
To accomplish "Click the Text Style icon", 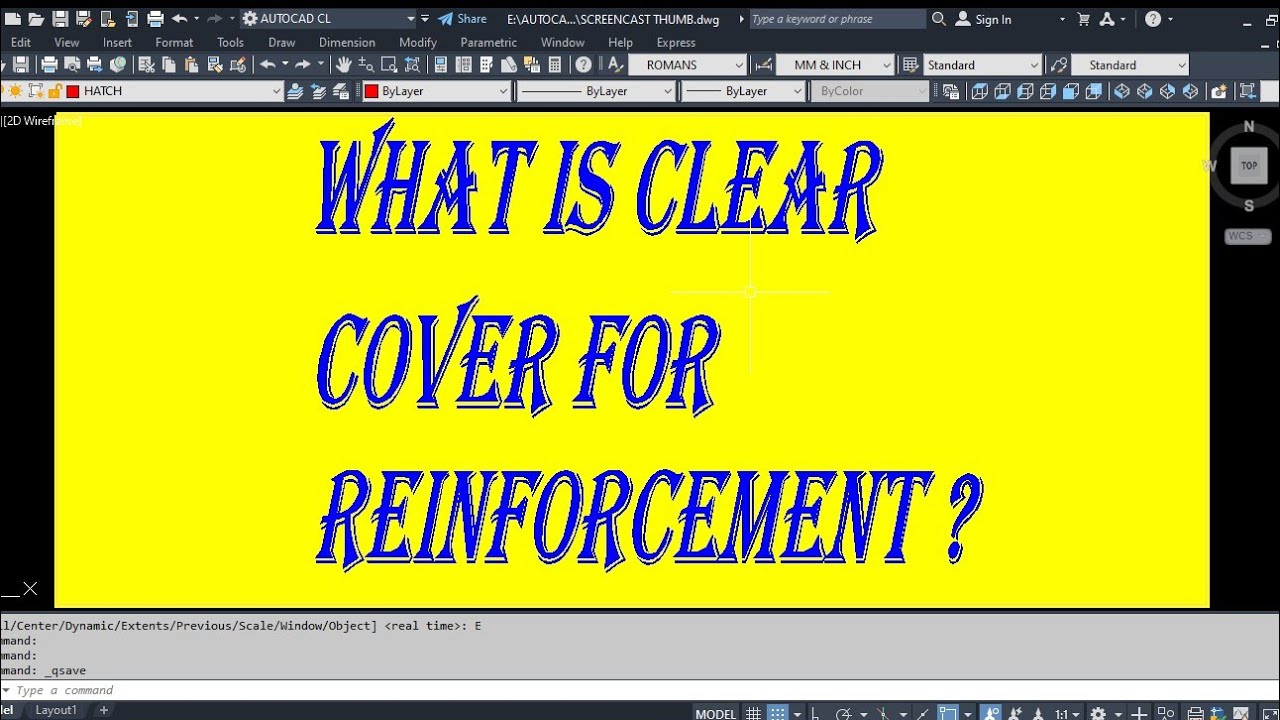I will pos(616,65).
